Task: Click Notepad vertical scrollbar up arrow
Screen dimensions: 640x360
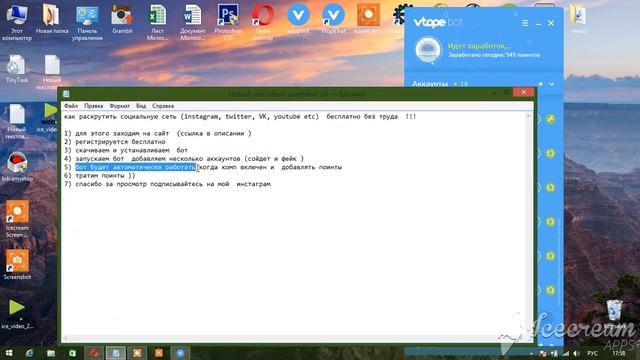Action: pyautogui.click(x=529, y=116)
